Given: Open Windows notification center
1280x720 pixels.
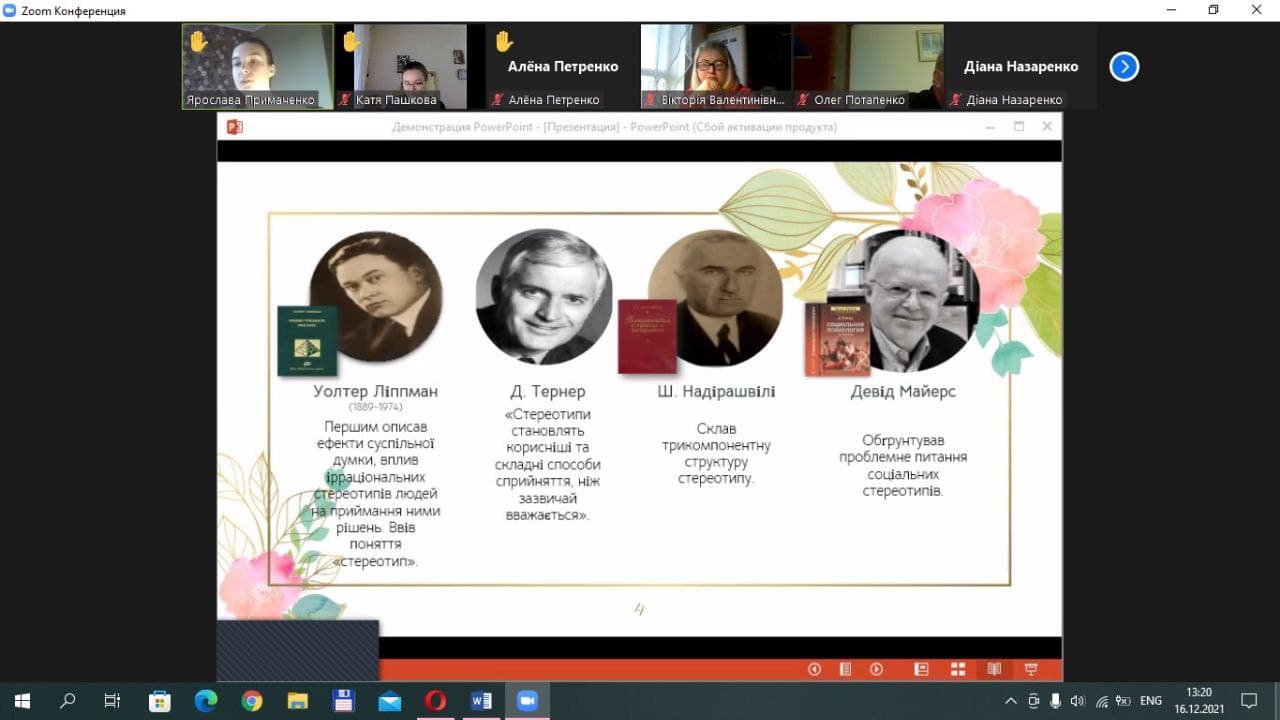Looking at the screenshot, I should [x=1249, y=701].
